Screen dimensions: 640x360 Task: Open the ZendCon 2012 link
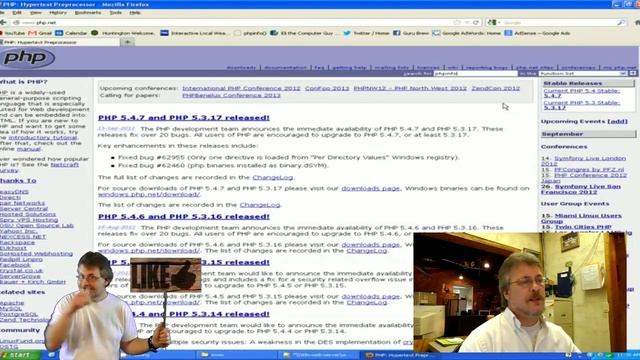pyautogui.click(x=496, y=88)
